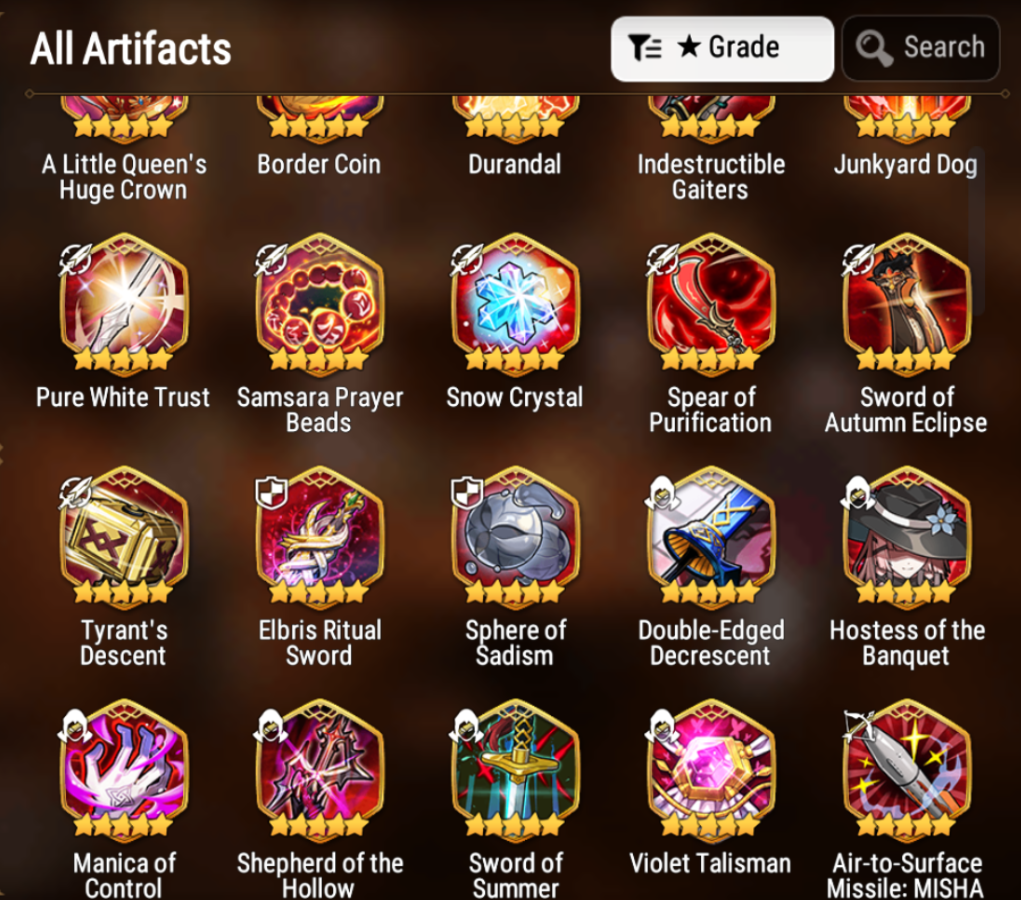Choose the Manica of Control artifact

coord(124,770)
